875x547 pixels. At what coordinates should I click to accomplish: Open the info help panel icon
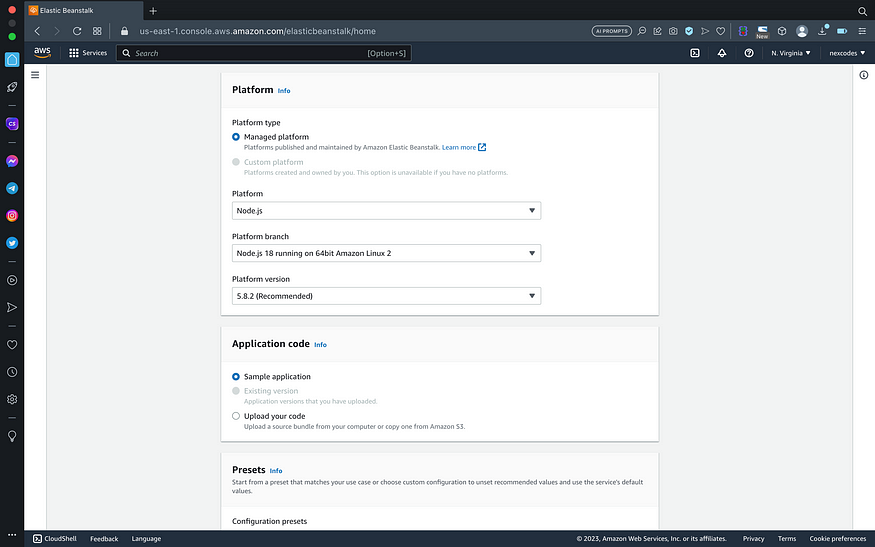tap(863, 75)
